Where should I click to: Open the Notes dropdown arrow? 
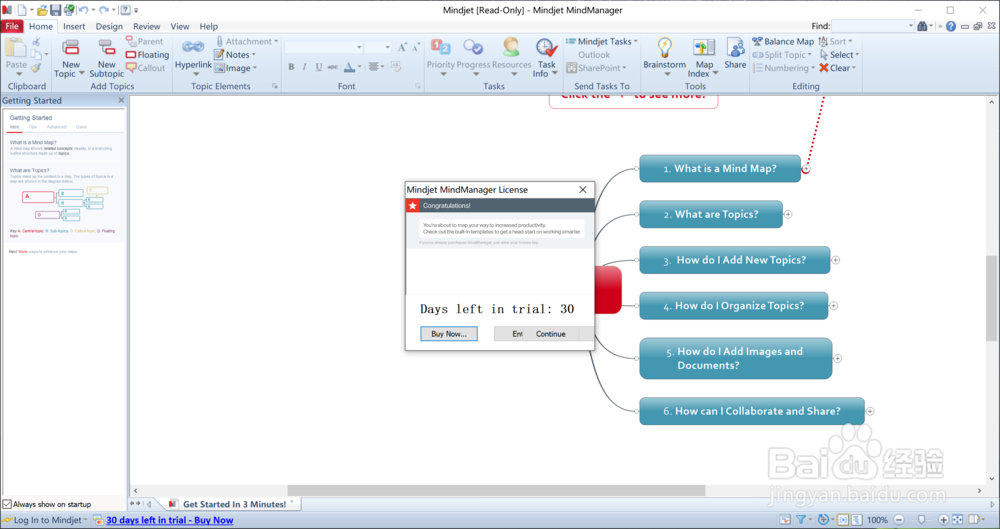point(254,55)
